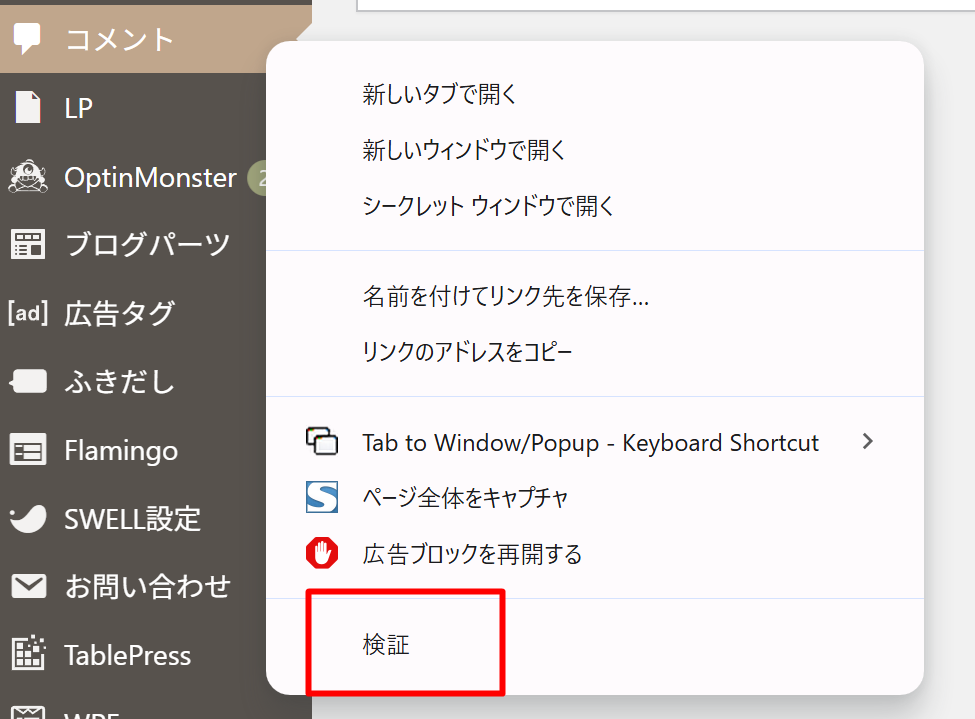Open TablePress from its grid icon
The height and width of the screenshot is (719, 975).
(28, 655)
